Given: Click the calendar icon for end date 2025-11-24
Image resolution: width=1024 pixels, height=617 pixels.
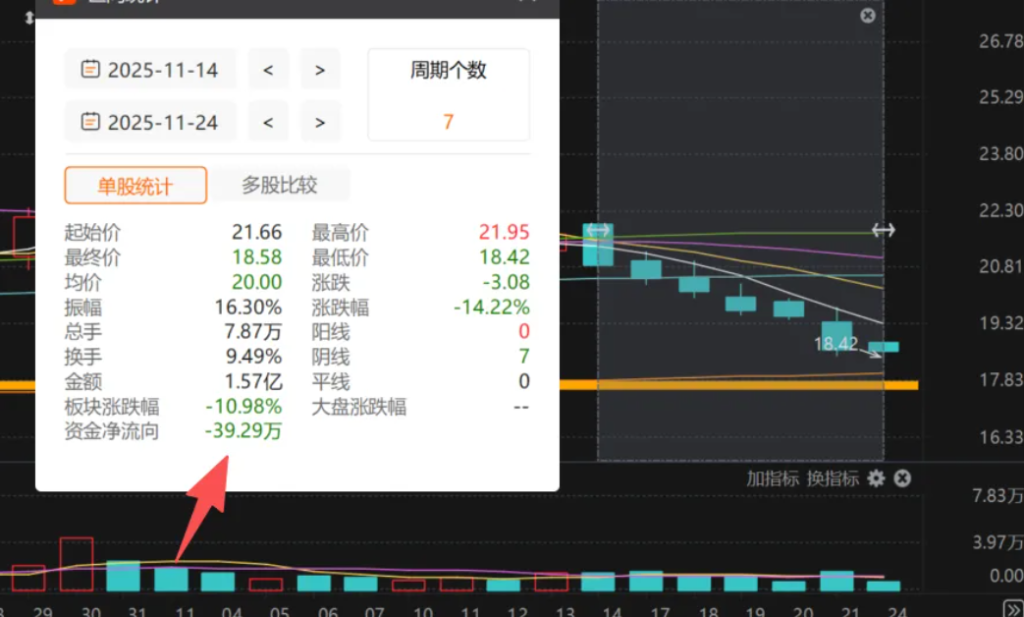Looking at the screenshot, I should point(90,121).
